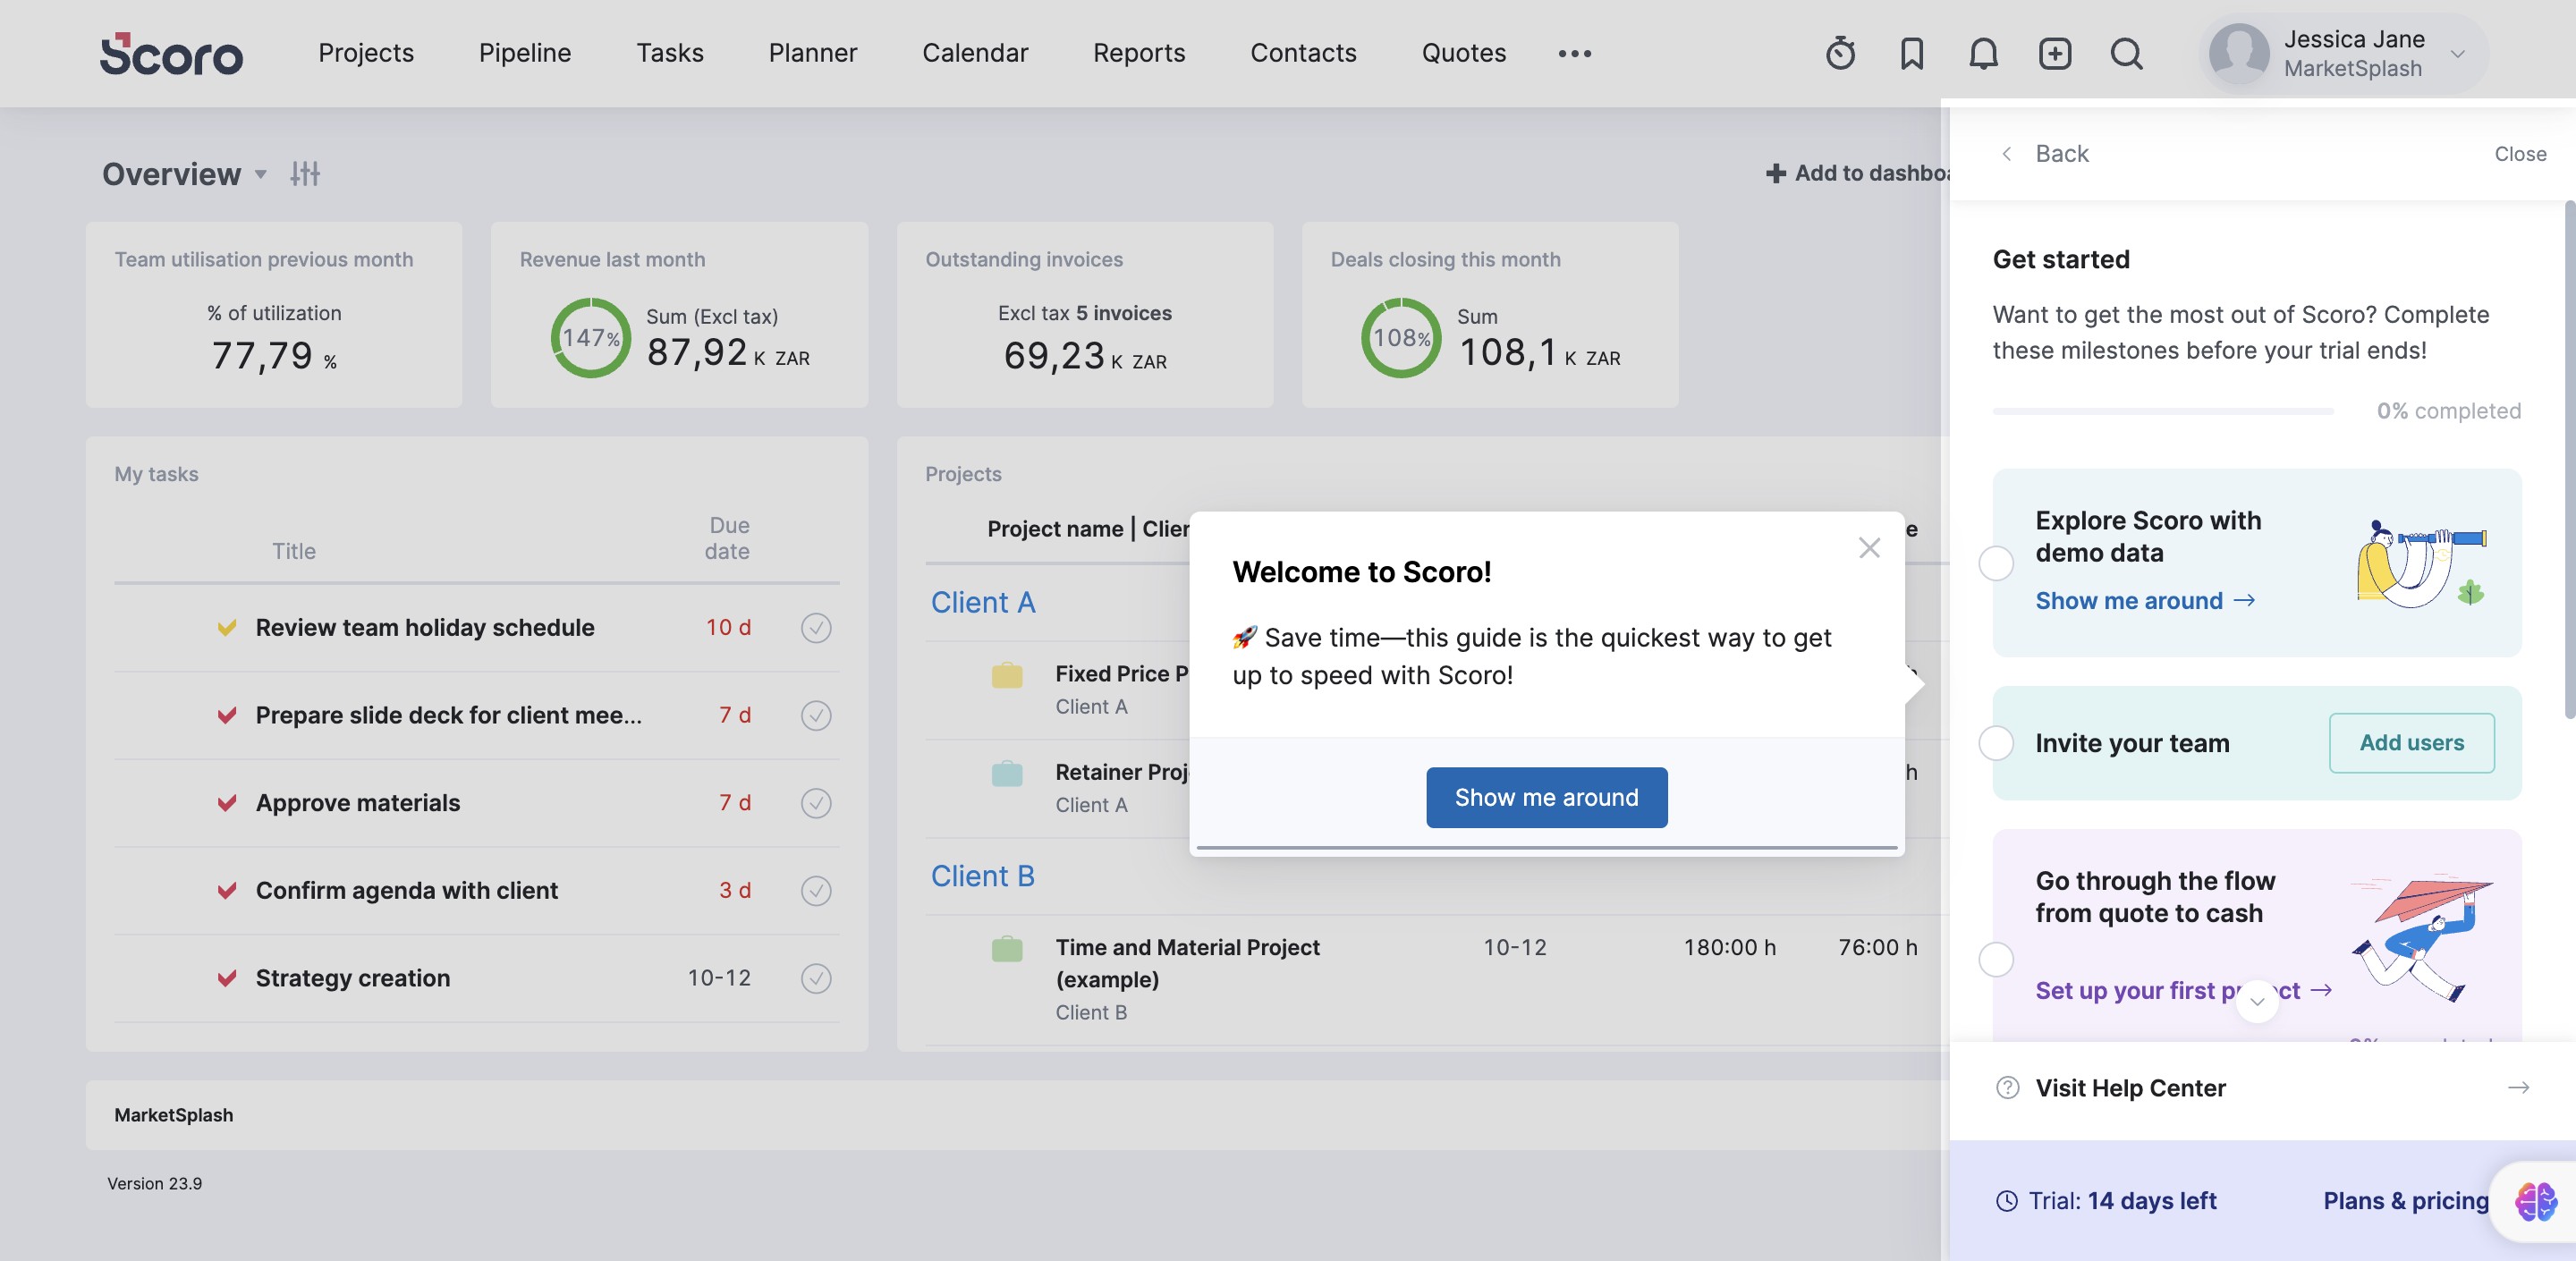Go to the Reports menu

(1138, 53)
